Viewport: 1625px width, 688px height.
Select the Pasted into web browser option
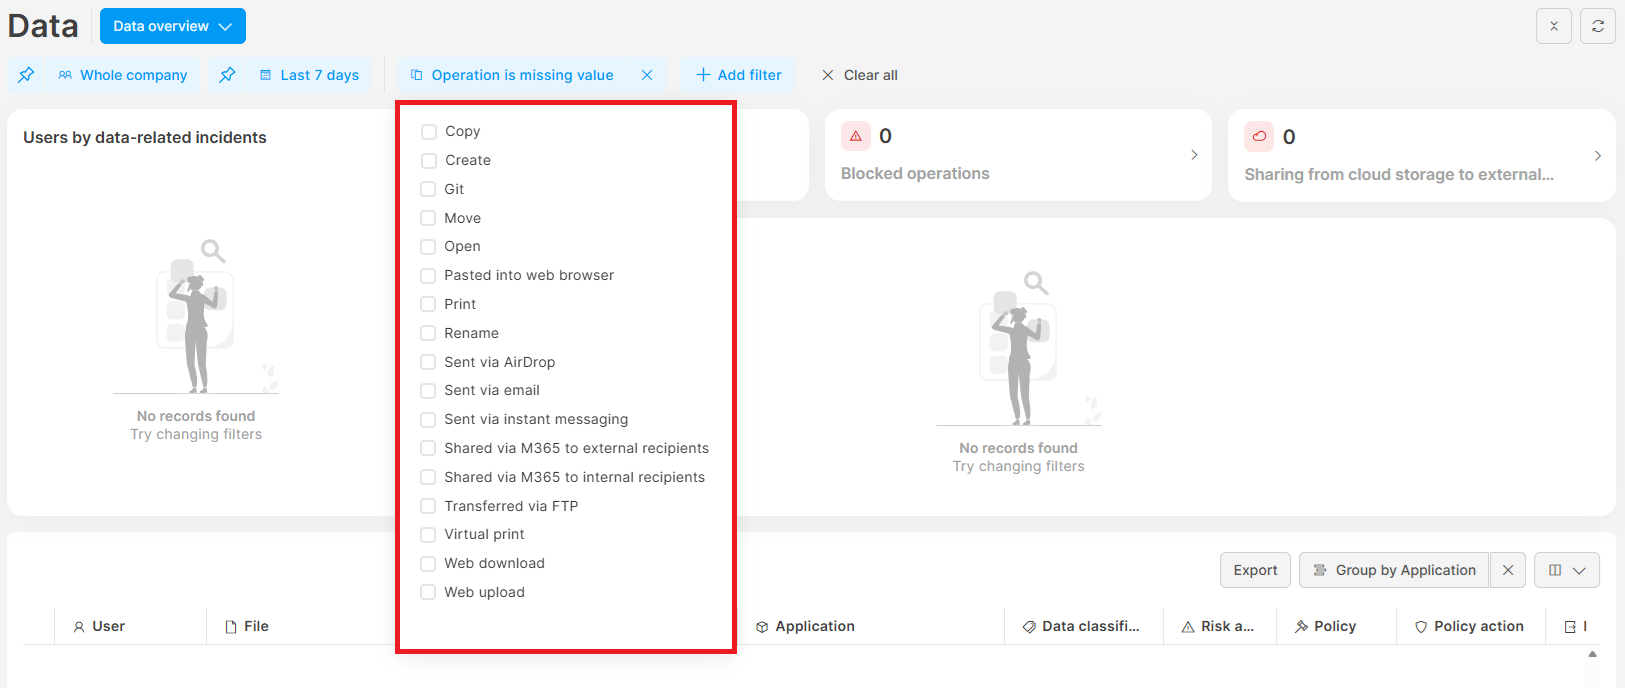(428, 276)
